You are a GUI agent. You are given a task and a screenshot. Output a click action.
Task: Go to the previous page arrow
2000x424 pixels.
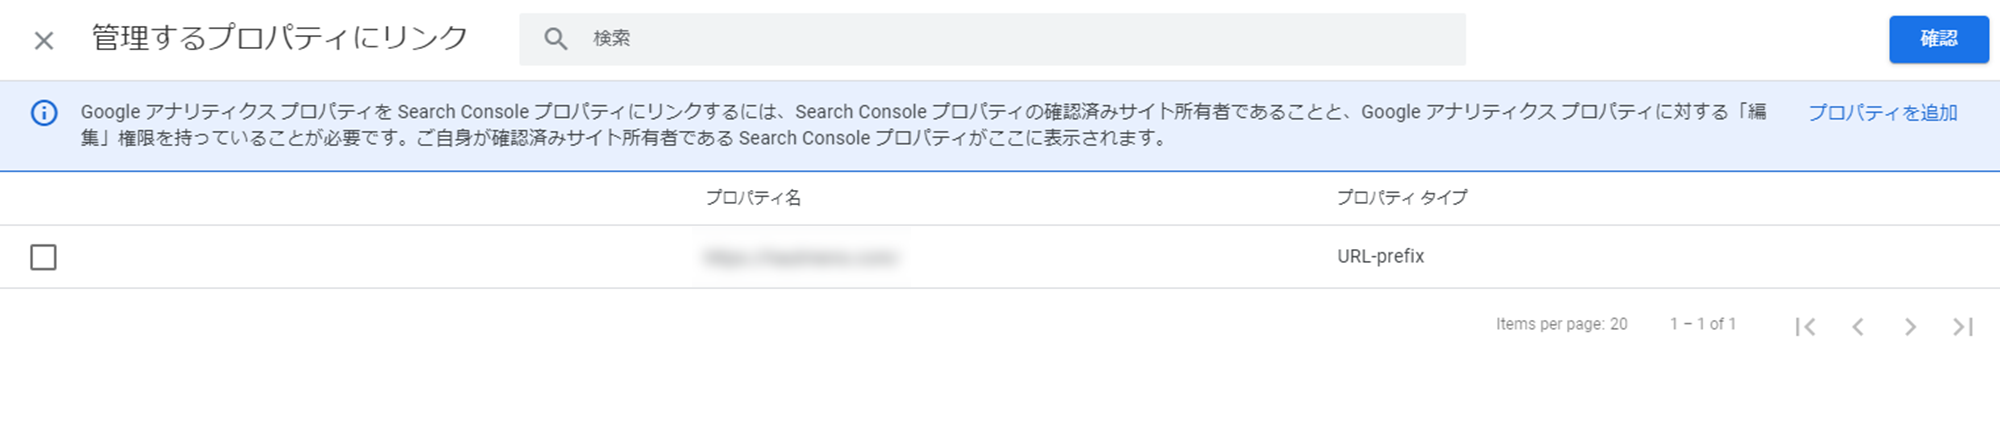pos(1858,326)
